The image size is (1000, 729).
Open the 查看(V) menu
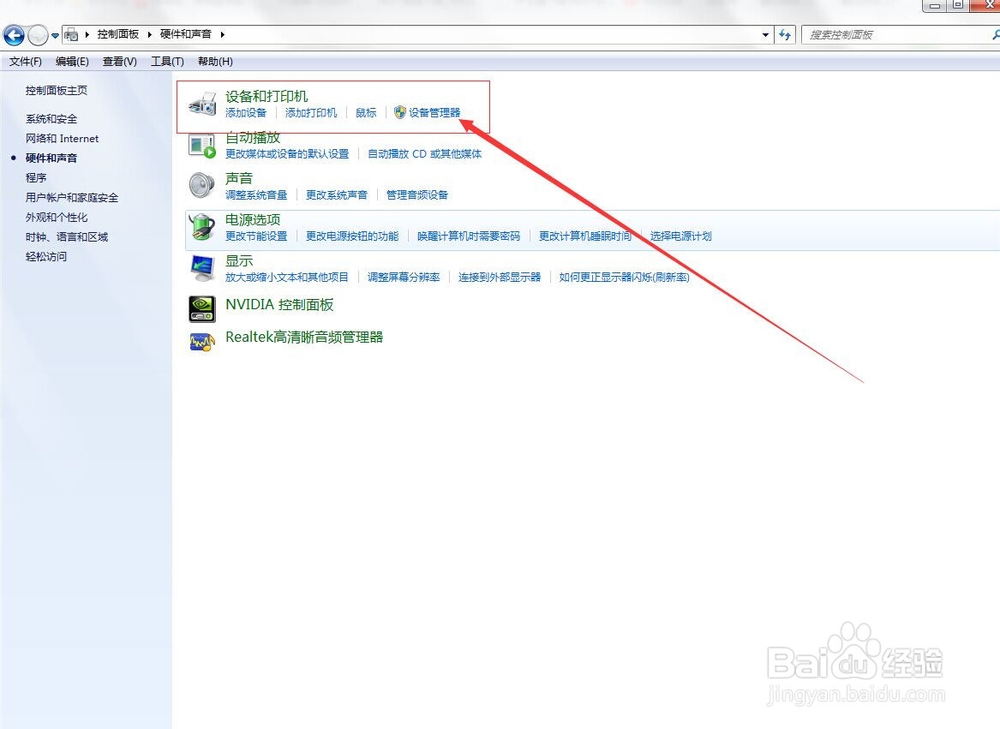click(x=118, y=61)
